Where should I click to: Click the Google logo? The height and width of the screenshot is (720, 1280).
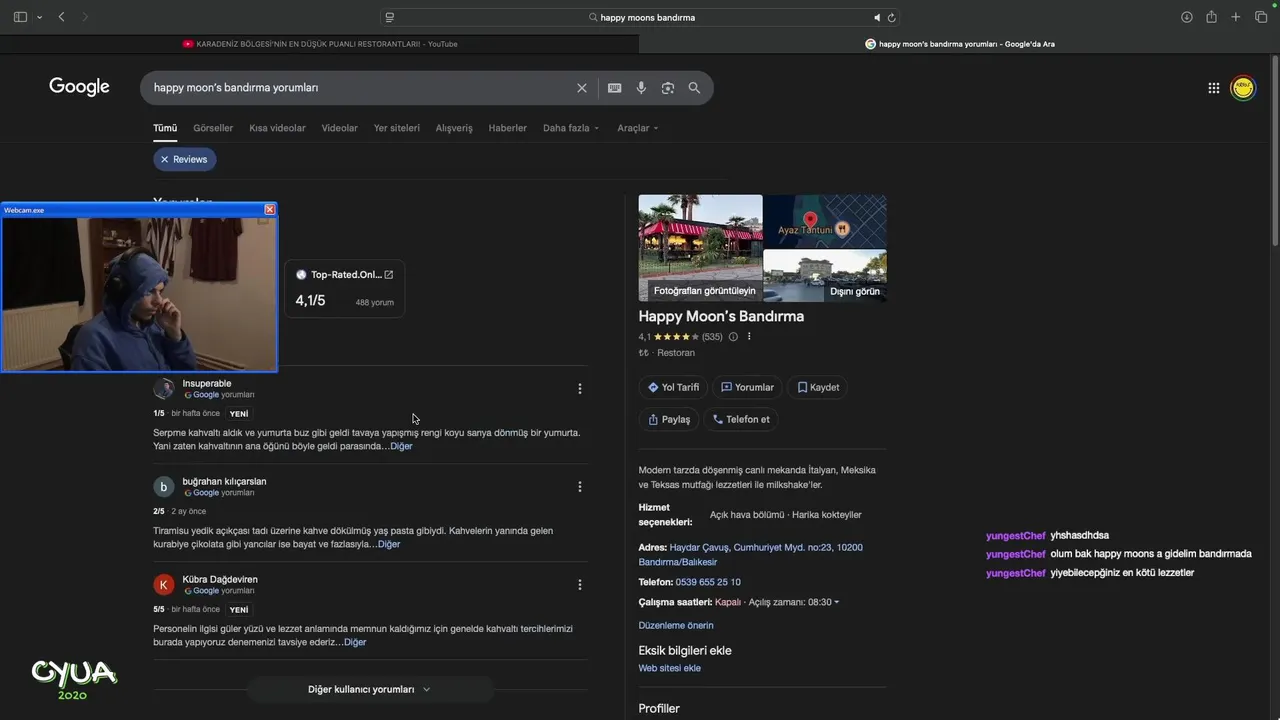(79, 87)
